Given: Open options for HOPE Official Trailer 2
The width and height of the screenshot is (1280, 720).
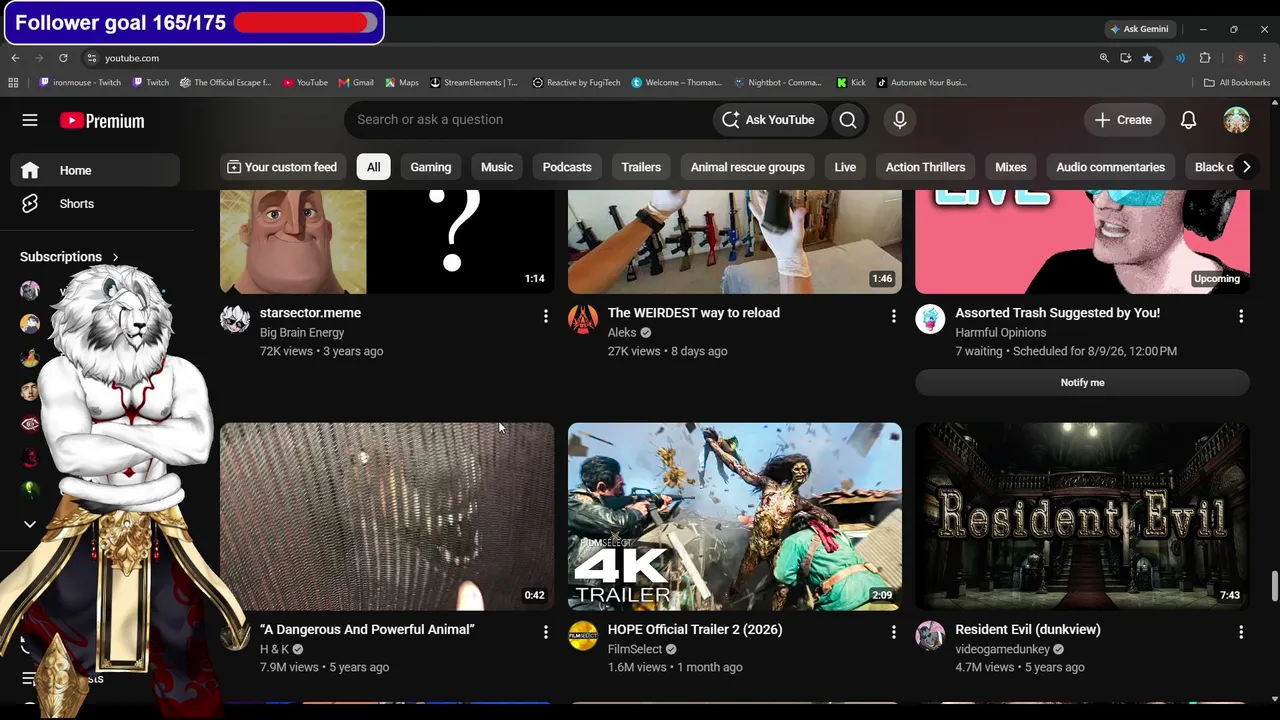Looking at the screenshot, I should tap(894, 632).
